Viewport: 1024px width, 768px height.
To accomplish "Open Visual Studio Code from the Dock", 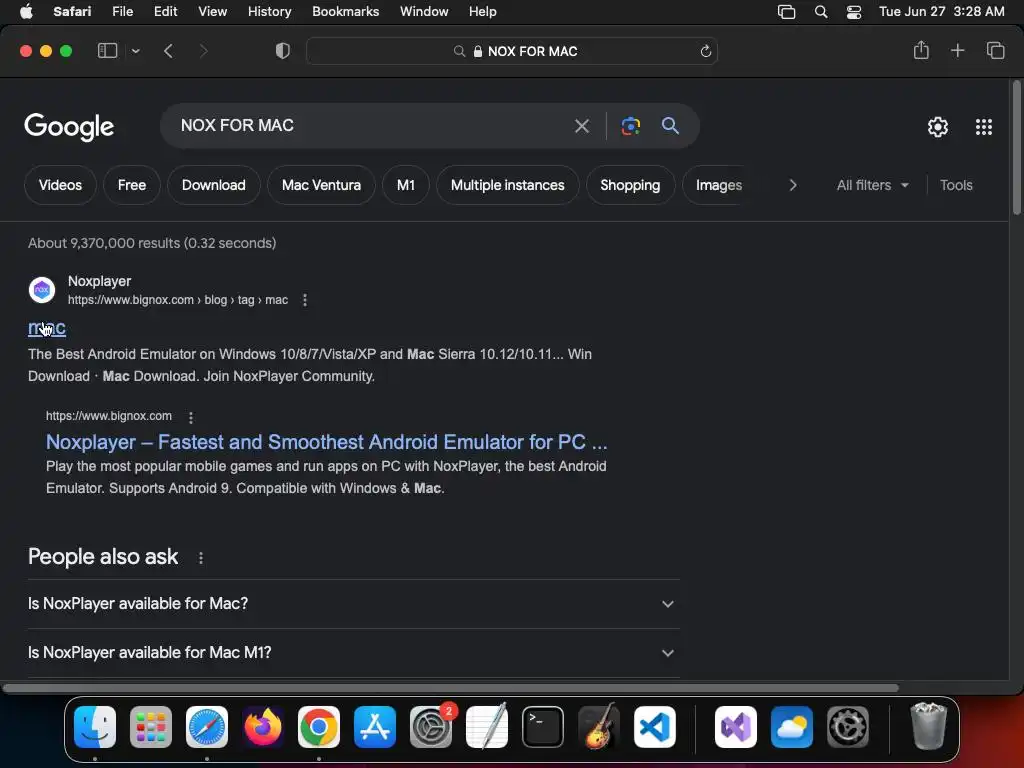I will [654, 726].
